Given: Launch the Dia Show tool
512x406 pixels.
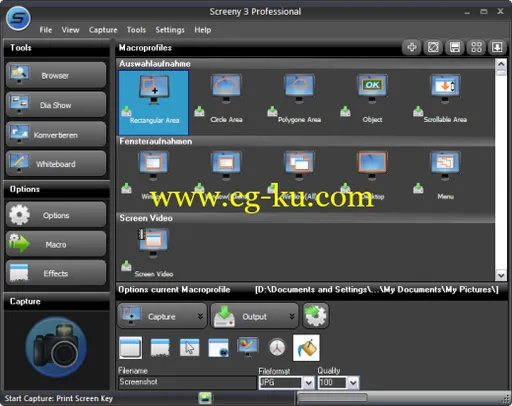Looking at the screenshot, I should point(56,105).
